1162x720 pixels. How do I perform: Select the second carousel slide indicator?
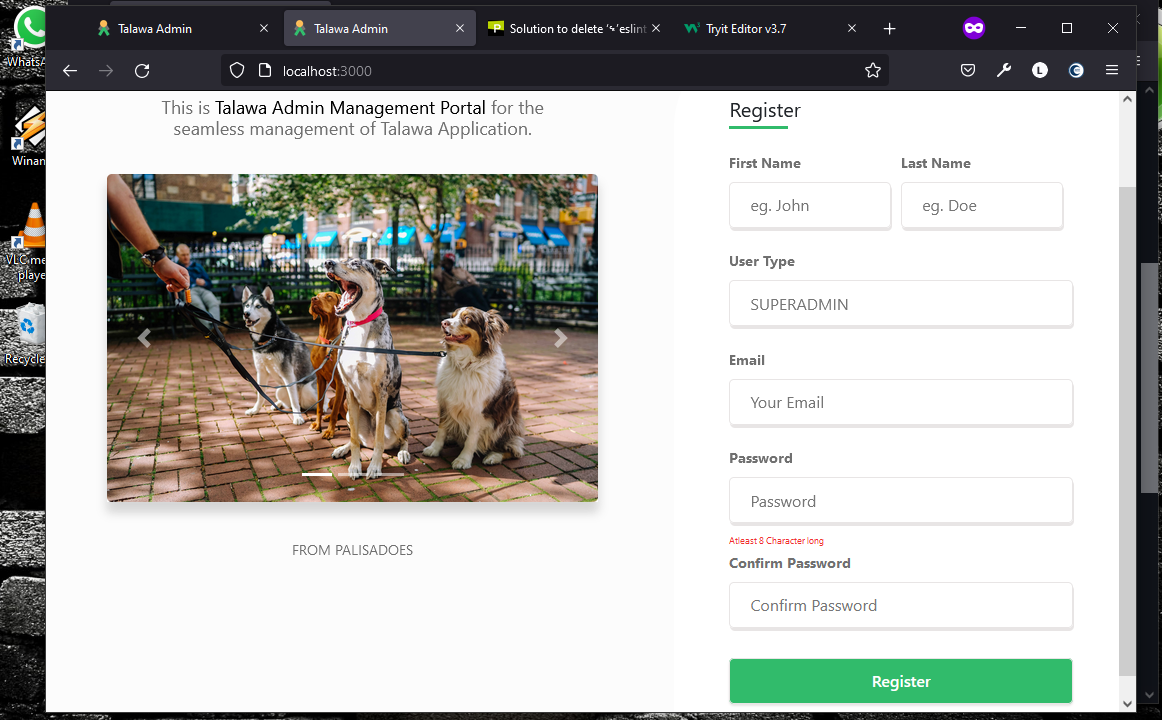click(353, 474)
